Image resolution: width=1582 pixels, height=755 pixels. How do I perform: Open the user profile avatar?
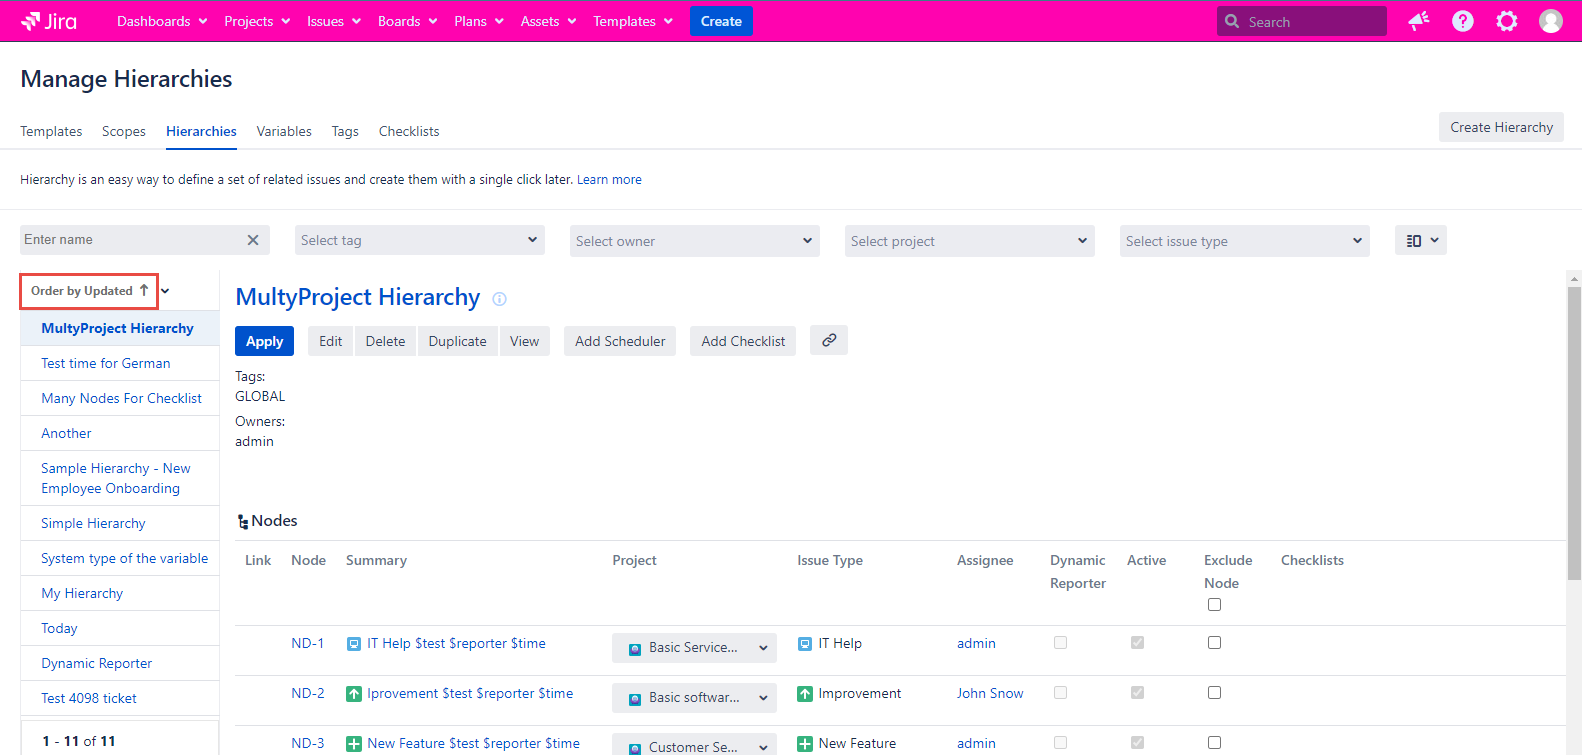[1550, 21]
